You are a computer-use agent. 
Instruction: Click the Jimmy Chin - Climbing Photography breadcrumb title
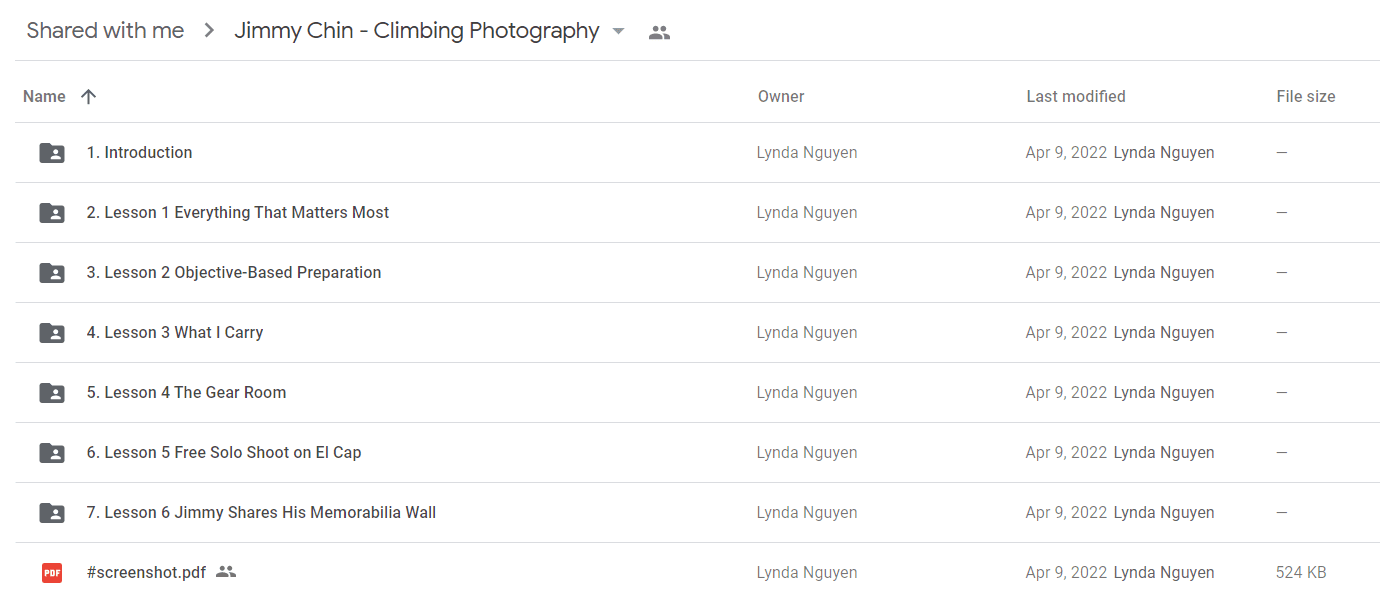(416, 31)
